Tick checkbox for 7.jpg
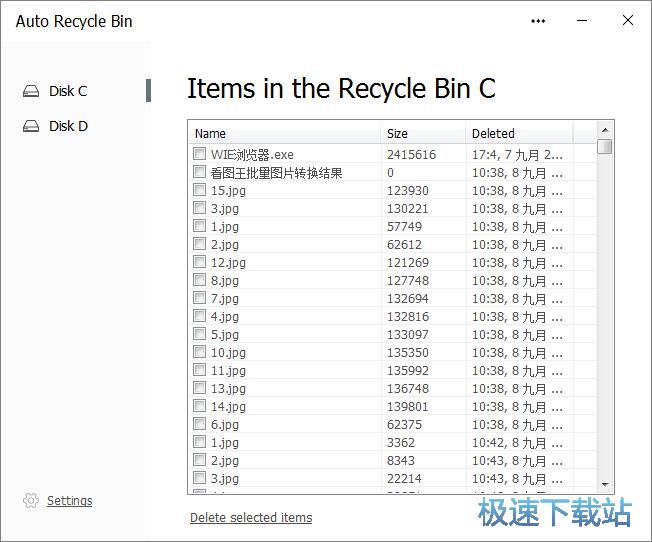 (200, 298)
